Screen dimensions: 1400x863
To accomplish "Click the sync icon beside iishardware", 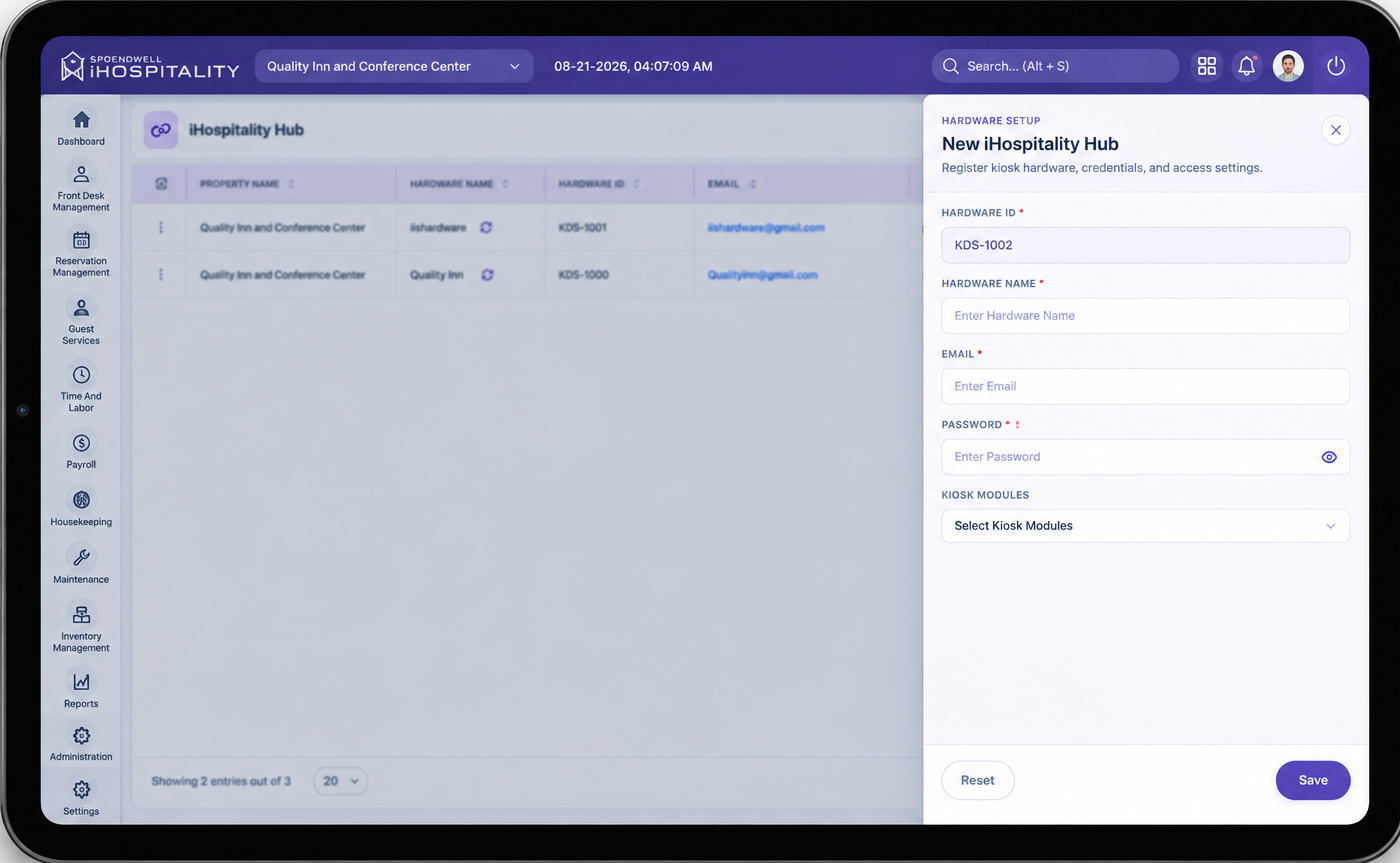I will 486,227.
